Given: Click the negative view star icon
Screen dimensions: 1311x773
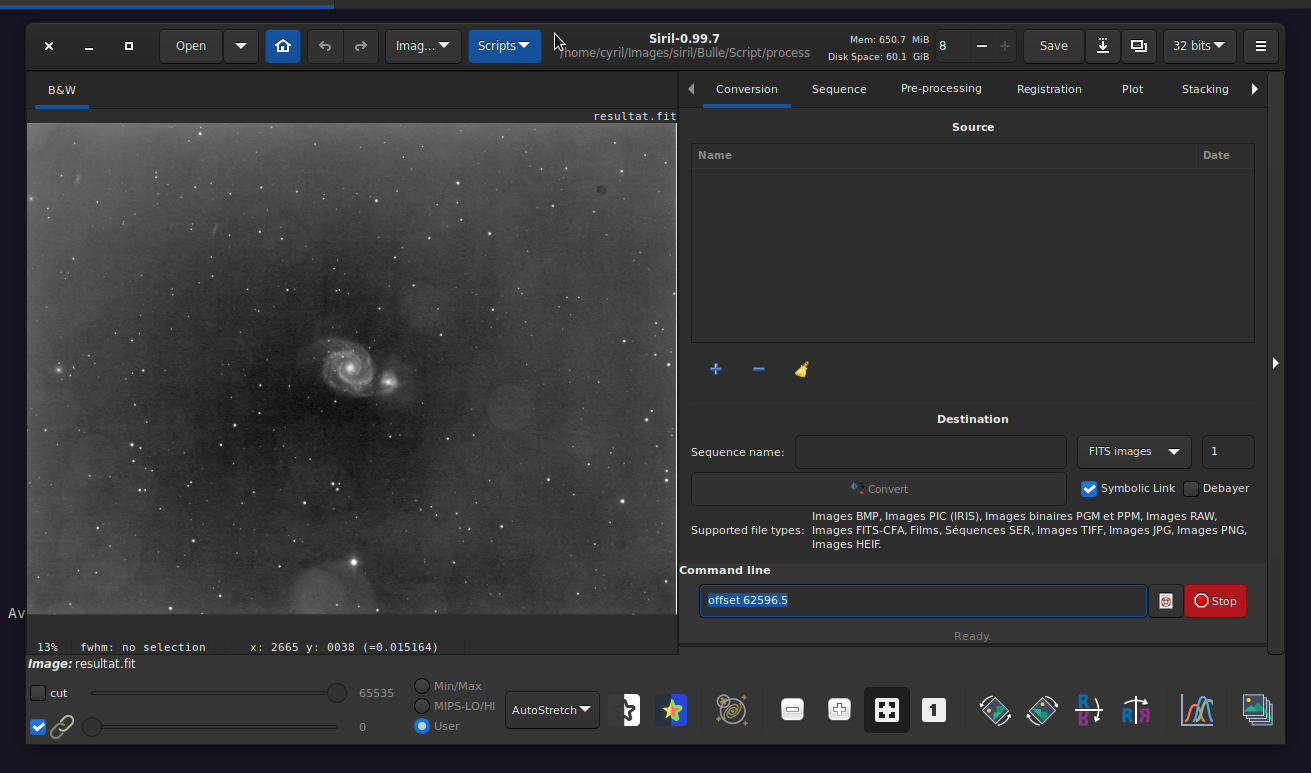Looking at the screenshot, I should coord(625,710).
